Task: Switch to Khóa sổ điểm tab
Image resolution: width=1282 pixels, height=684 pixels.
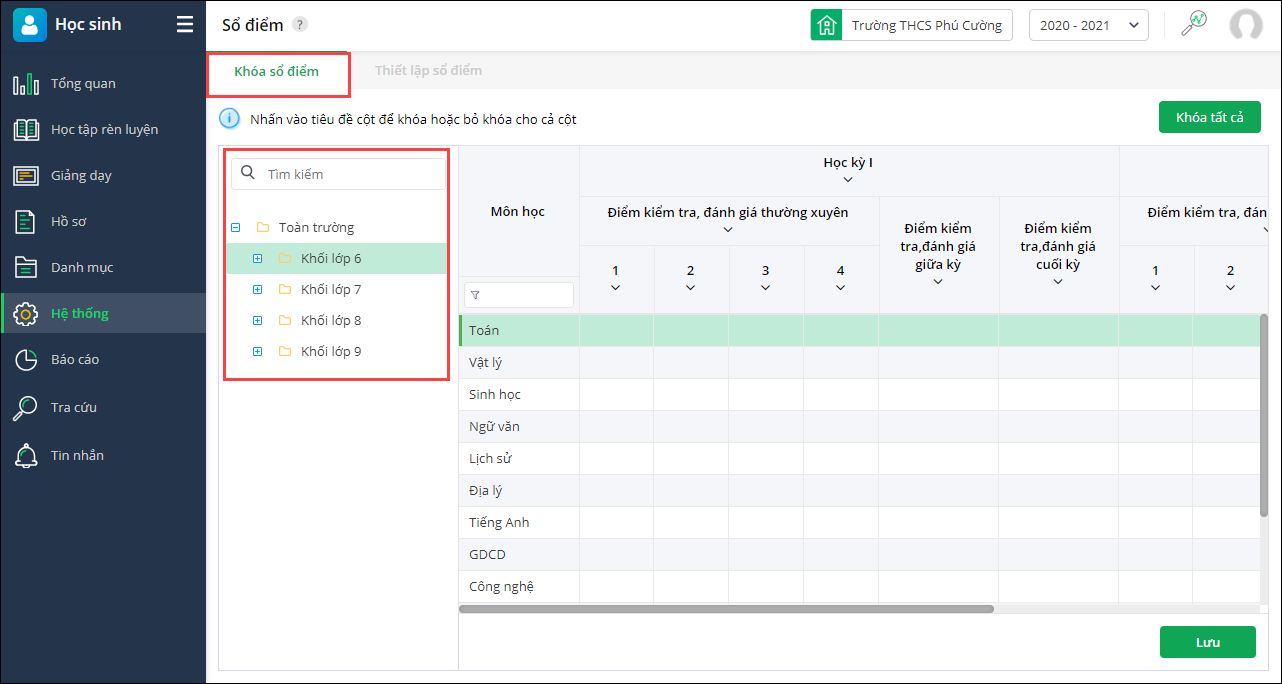Action: (277, 71)
